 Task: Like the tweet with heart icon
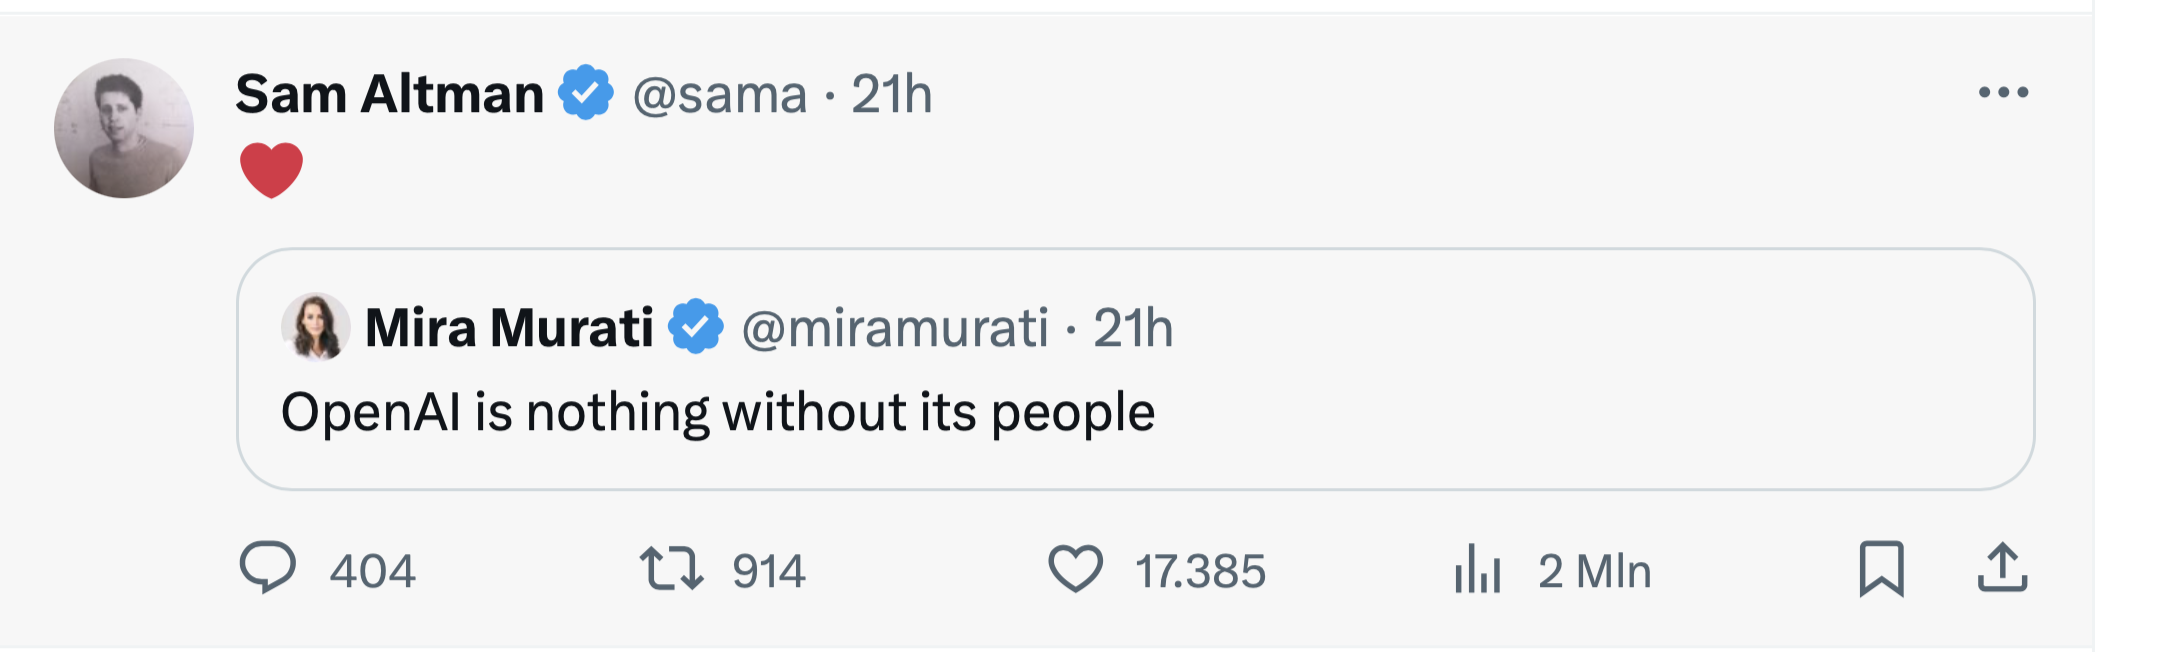[1076, 568]
